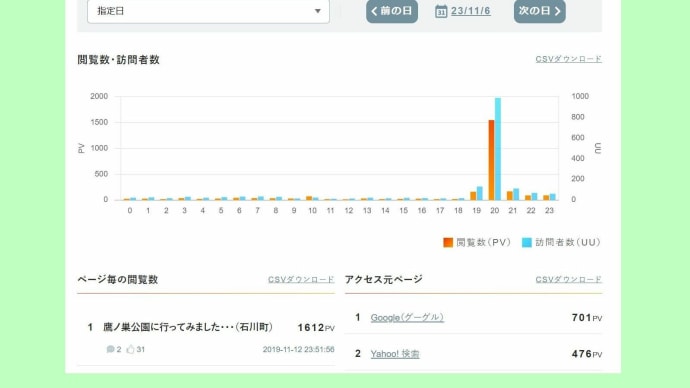Go to next day with 次の日 button
690x388 pixels.
coord(540,11)
